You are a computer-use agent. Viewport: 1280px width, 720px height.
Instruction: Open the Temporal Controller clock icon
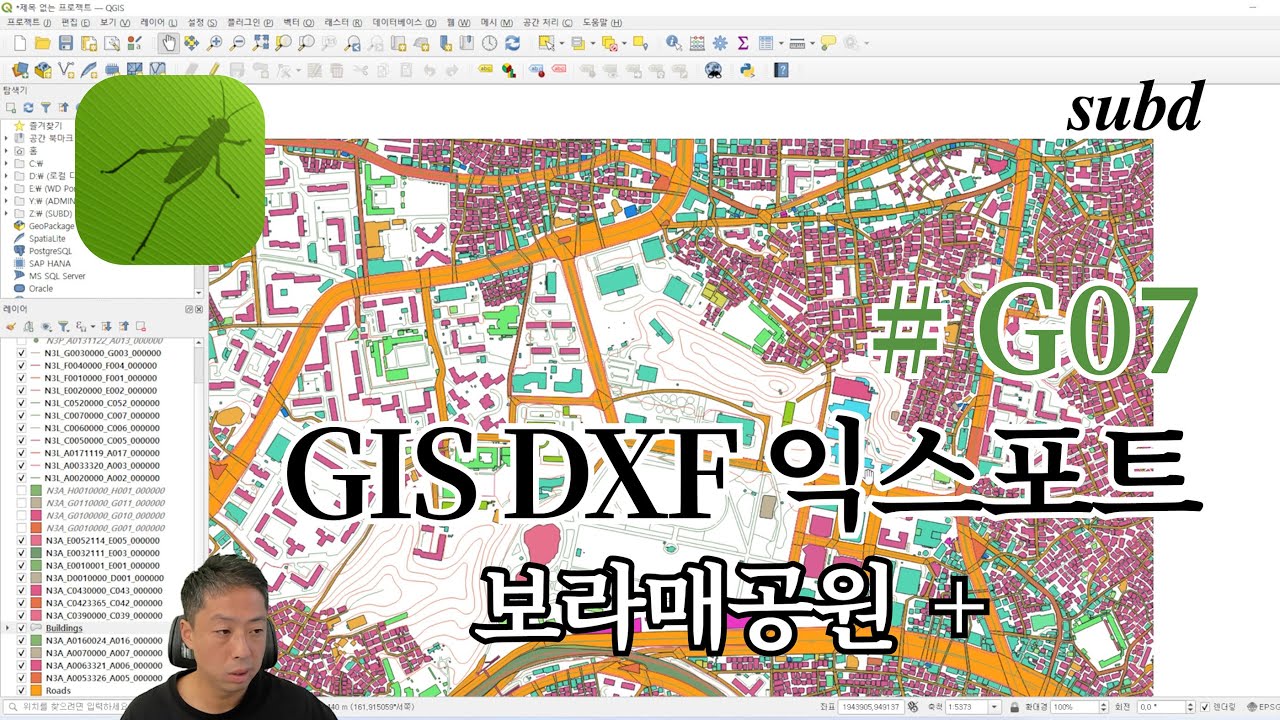point(490,43)
